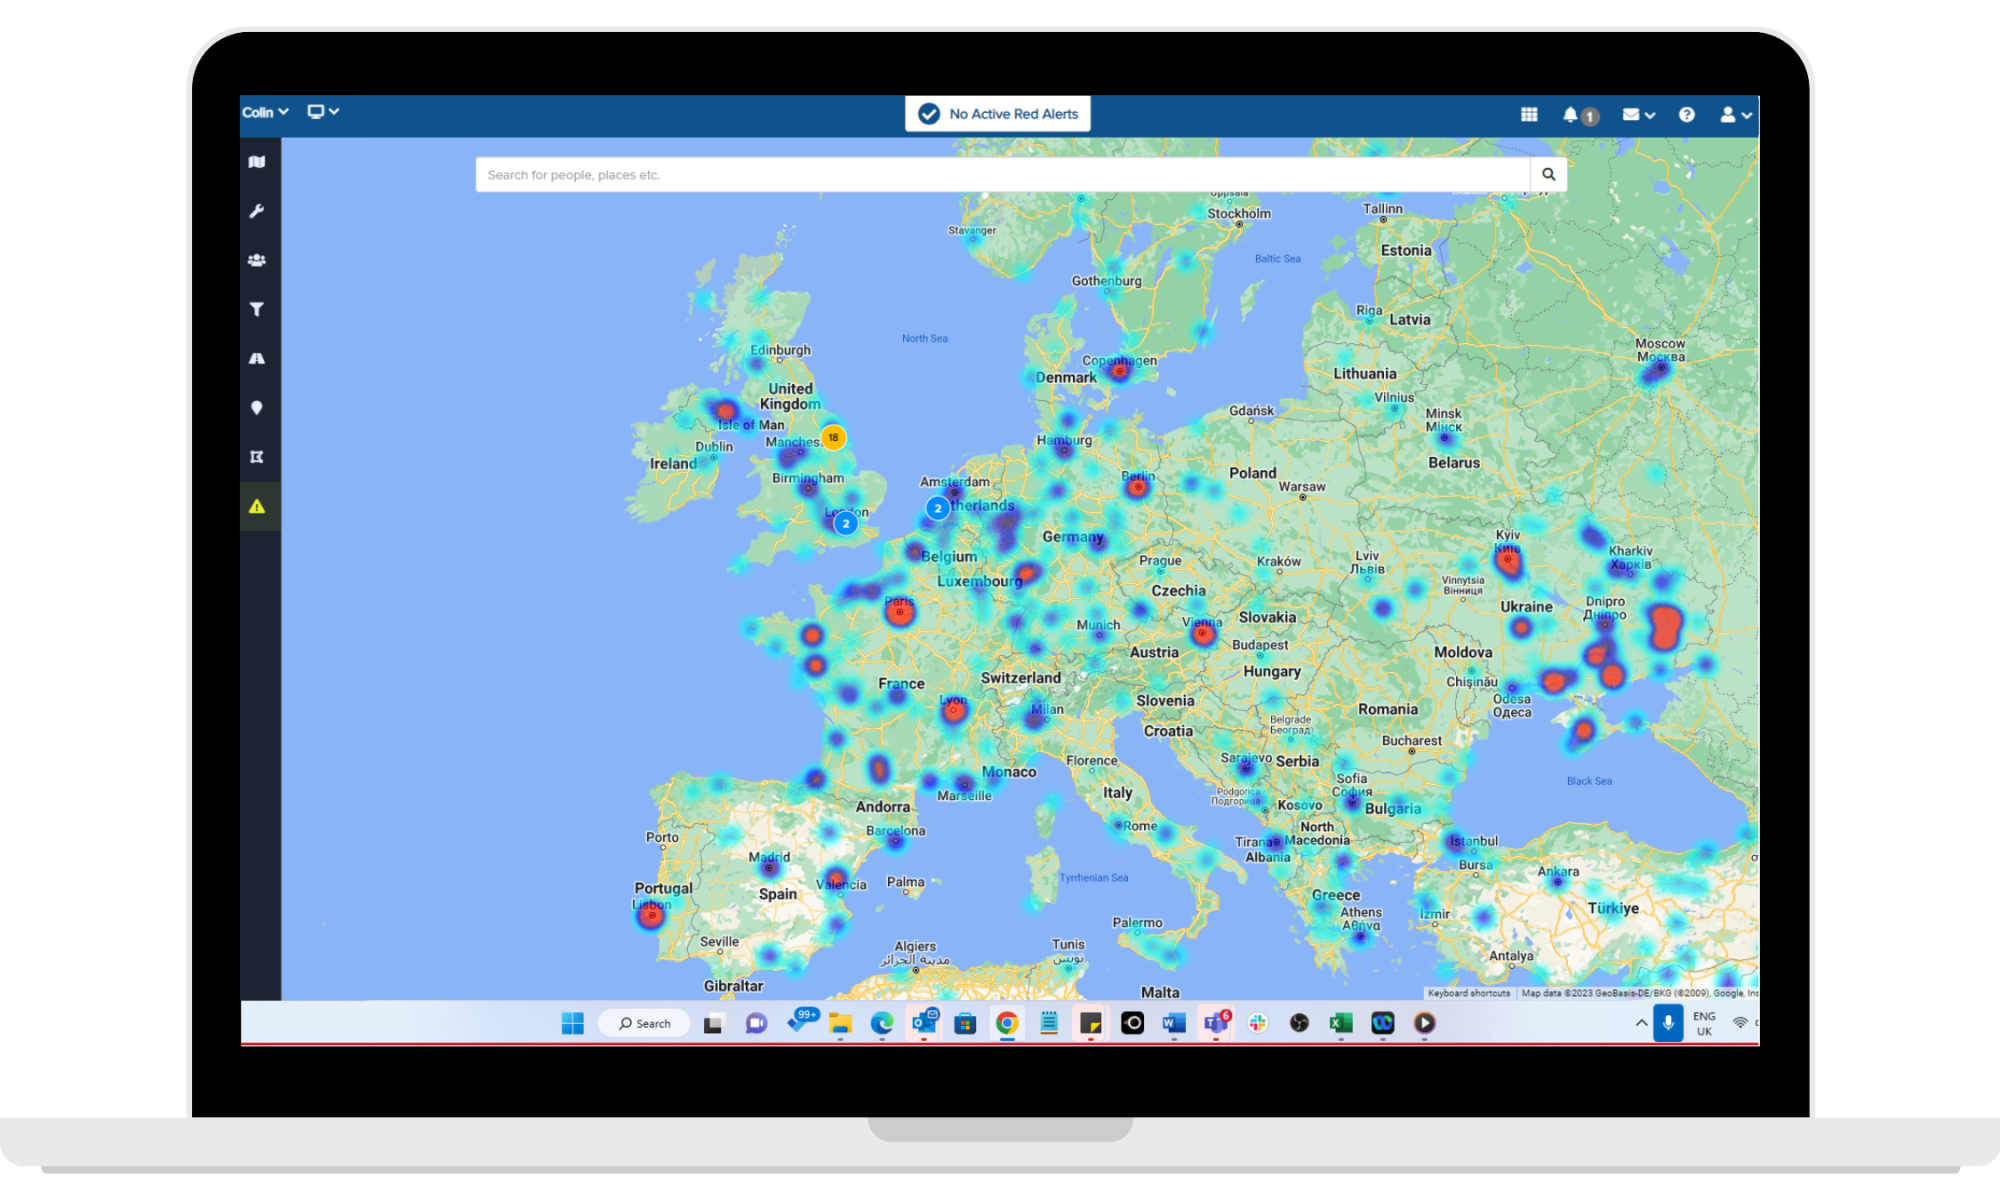The height and width of the screenshot is (1200, 2000).
Task: Open the road routes sidebar icon
Action: [257, 358]
